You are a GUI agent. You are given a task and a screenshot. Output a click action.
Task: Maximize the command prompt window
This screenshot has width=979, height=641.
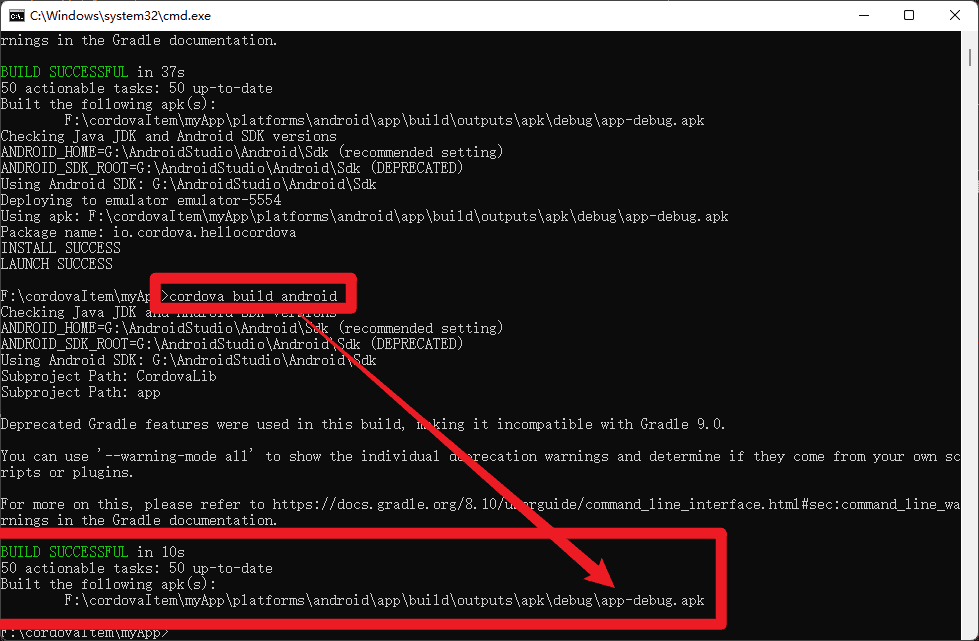click(x=908, y=15)
